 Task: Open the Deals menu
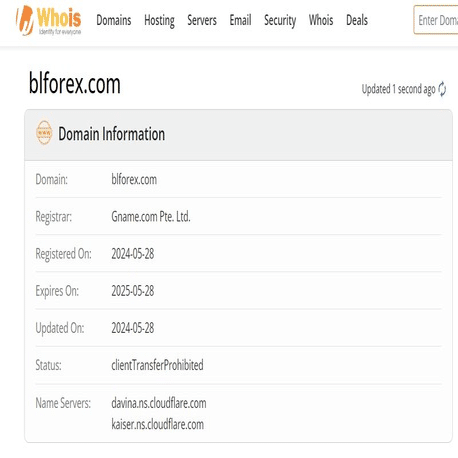coord(357,20)
